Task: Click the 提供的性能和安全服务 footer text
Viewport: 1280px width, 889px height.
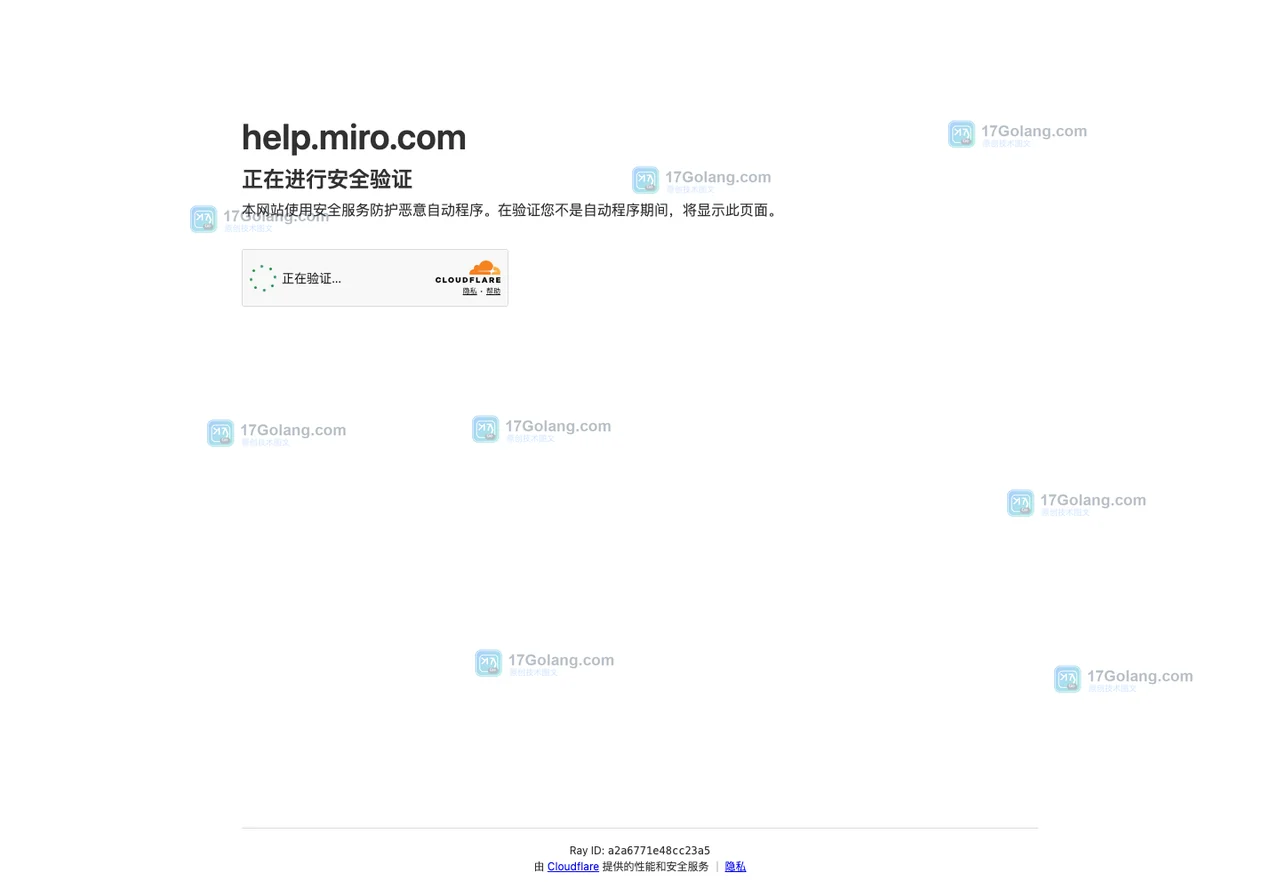Action: coord(655,867)
